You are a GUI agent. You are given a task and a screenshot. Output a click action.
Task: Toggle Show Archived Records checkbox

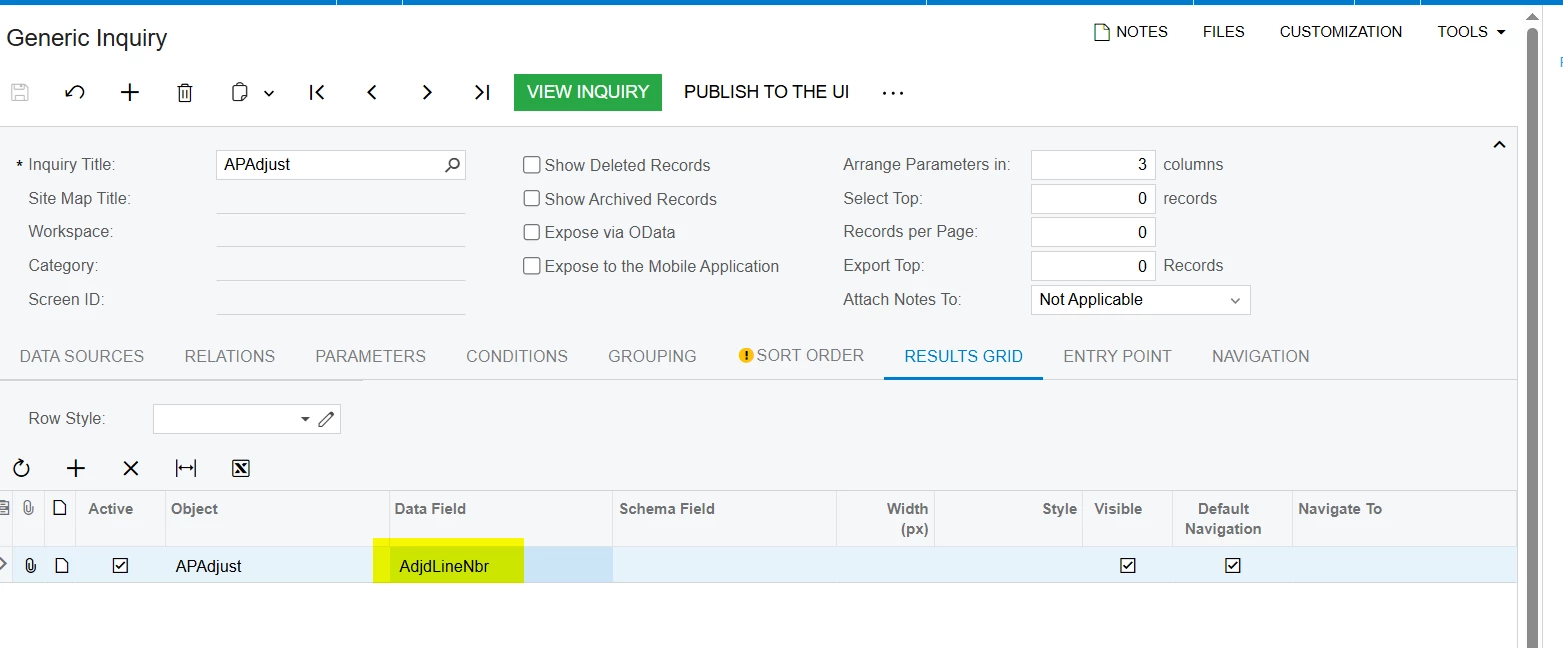click(532, 199)
